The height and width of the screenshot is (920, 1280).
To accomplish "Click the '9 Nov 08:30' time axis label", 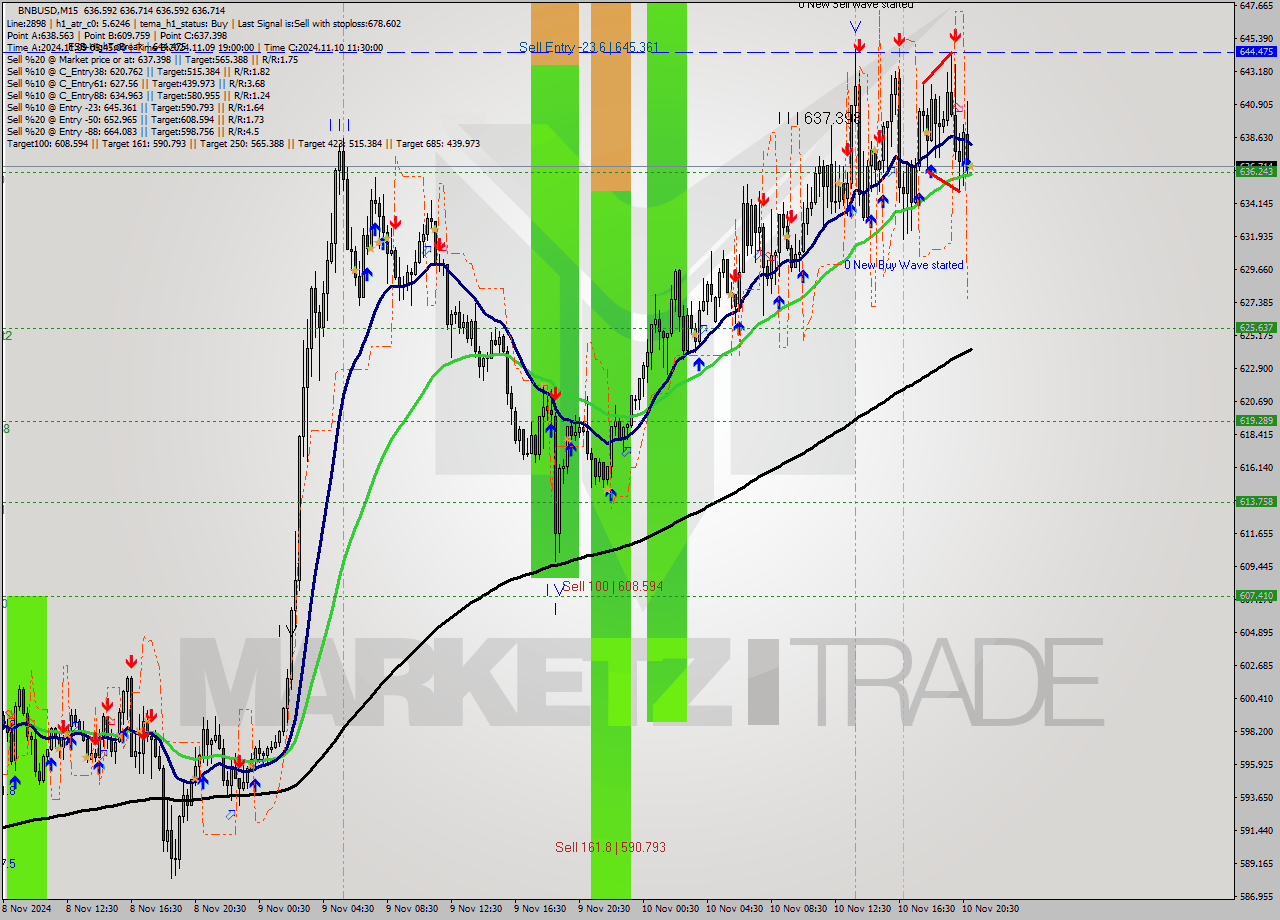I will [x=412, y=909].
